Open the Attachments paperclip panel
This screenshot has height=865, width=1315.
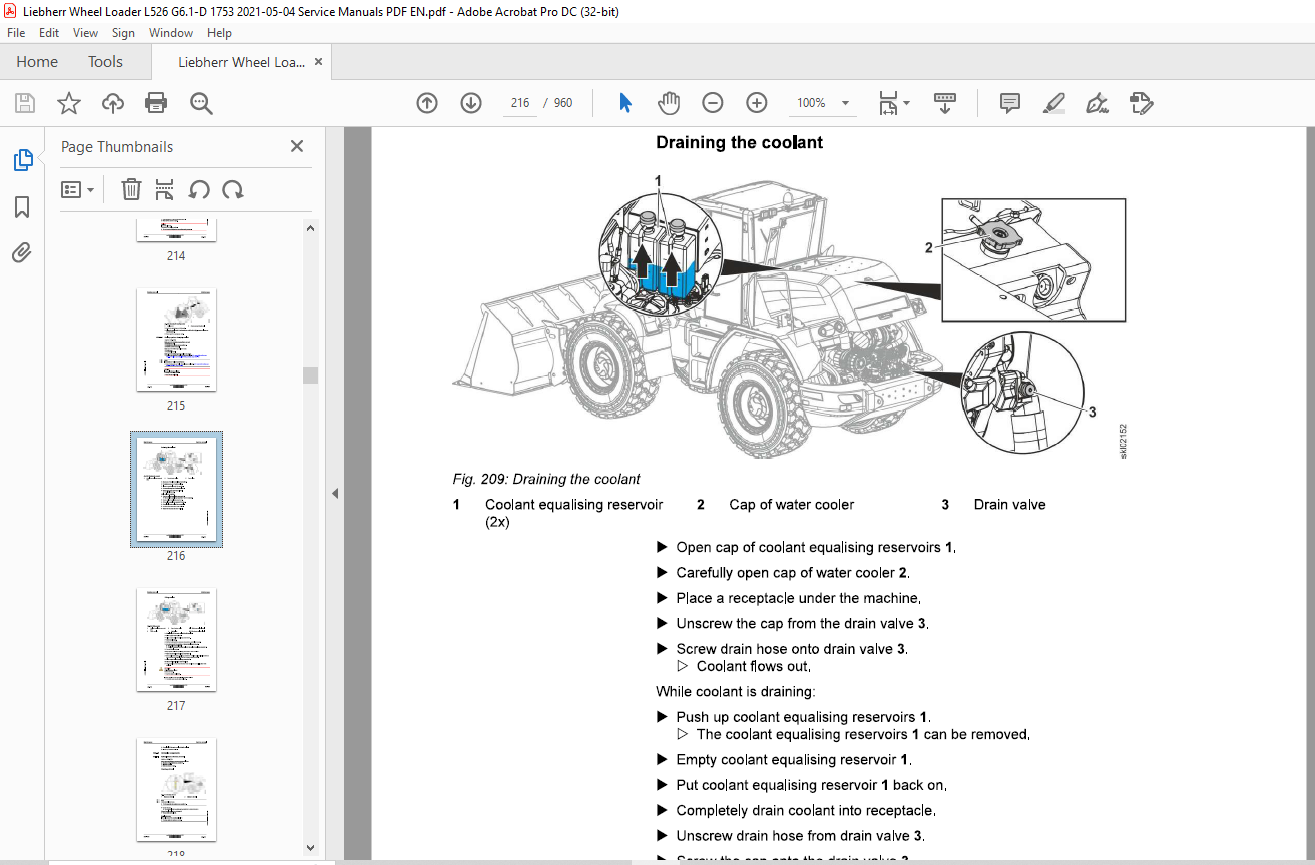(x=22, y=253)
